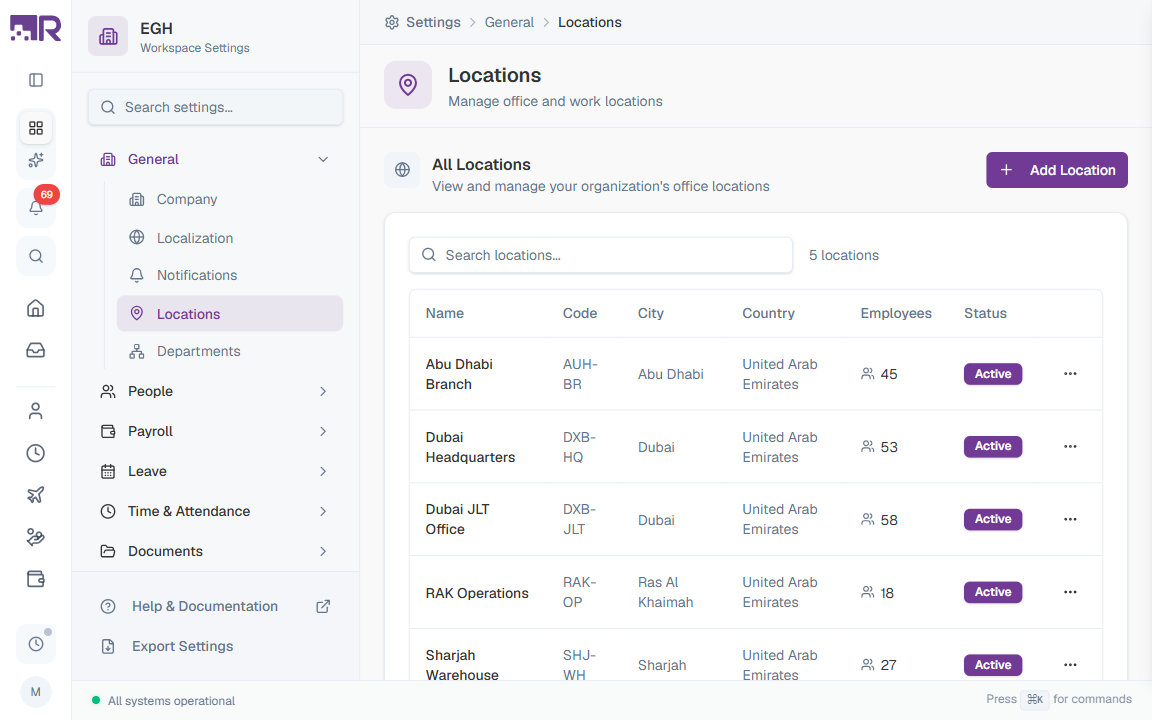Sort by the Employees column header
The image size is (1152, 720).
(896, 314)
